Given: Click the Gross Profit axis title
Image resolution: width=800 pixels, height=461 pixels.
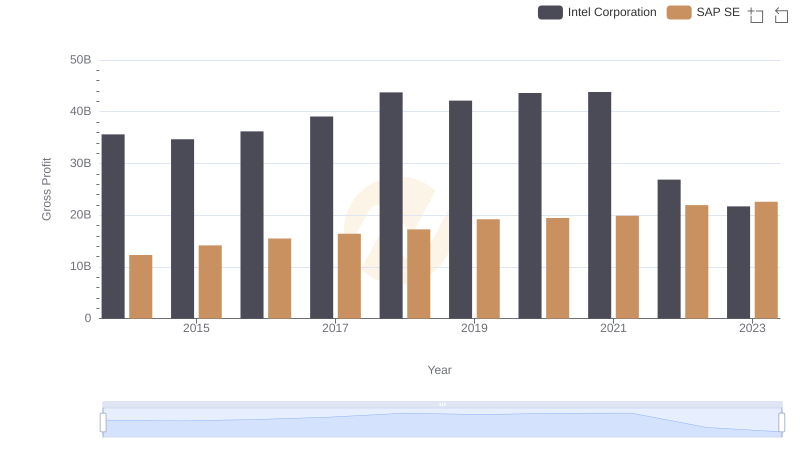Looking at the screenshot, I should [46, 189].
